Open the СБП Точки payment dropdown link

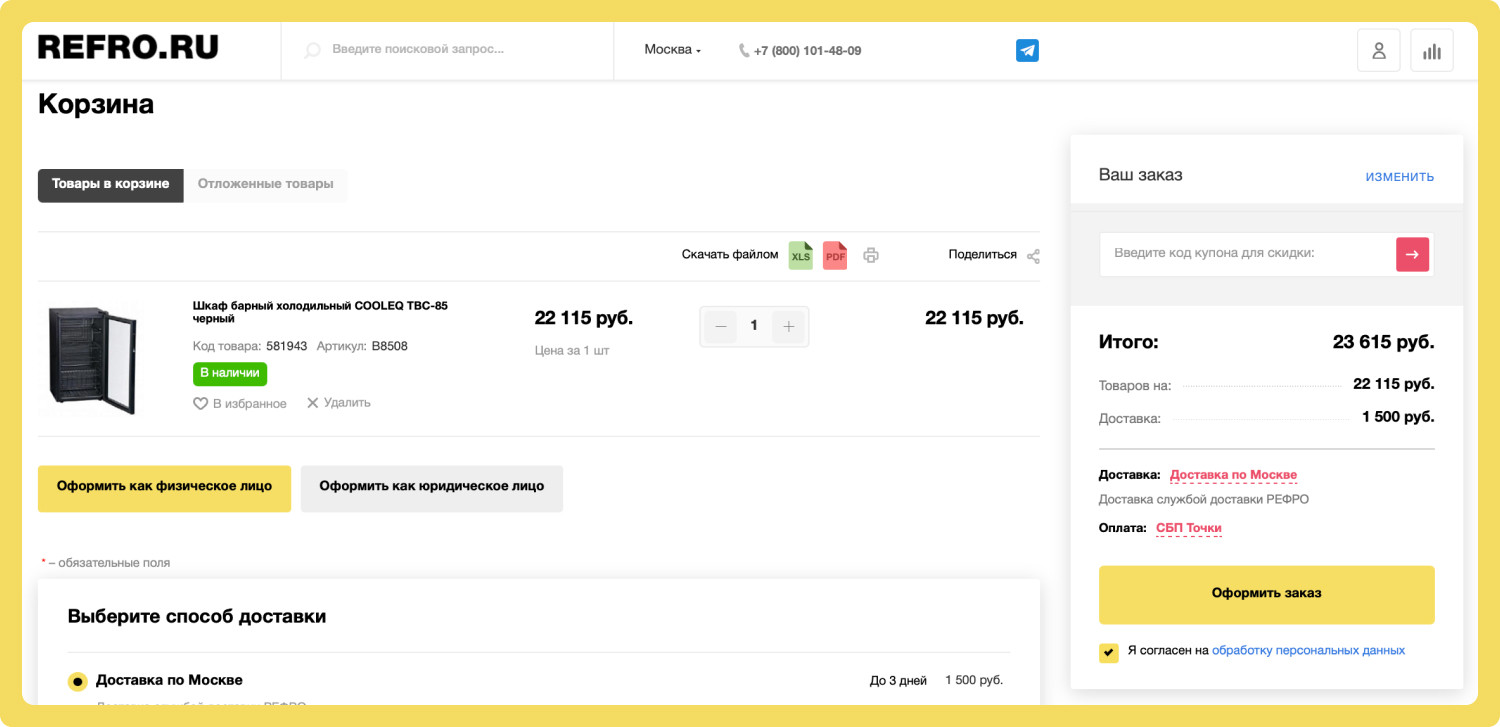[1189, 528]
